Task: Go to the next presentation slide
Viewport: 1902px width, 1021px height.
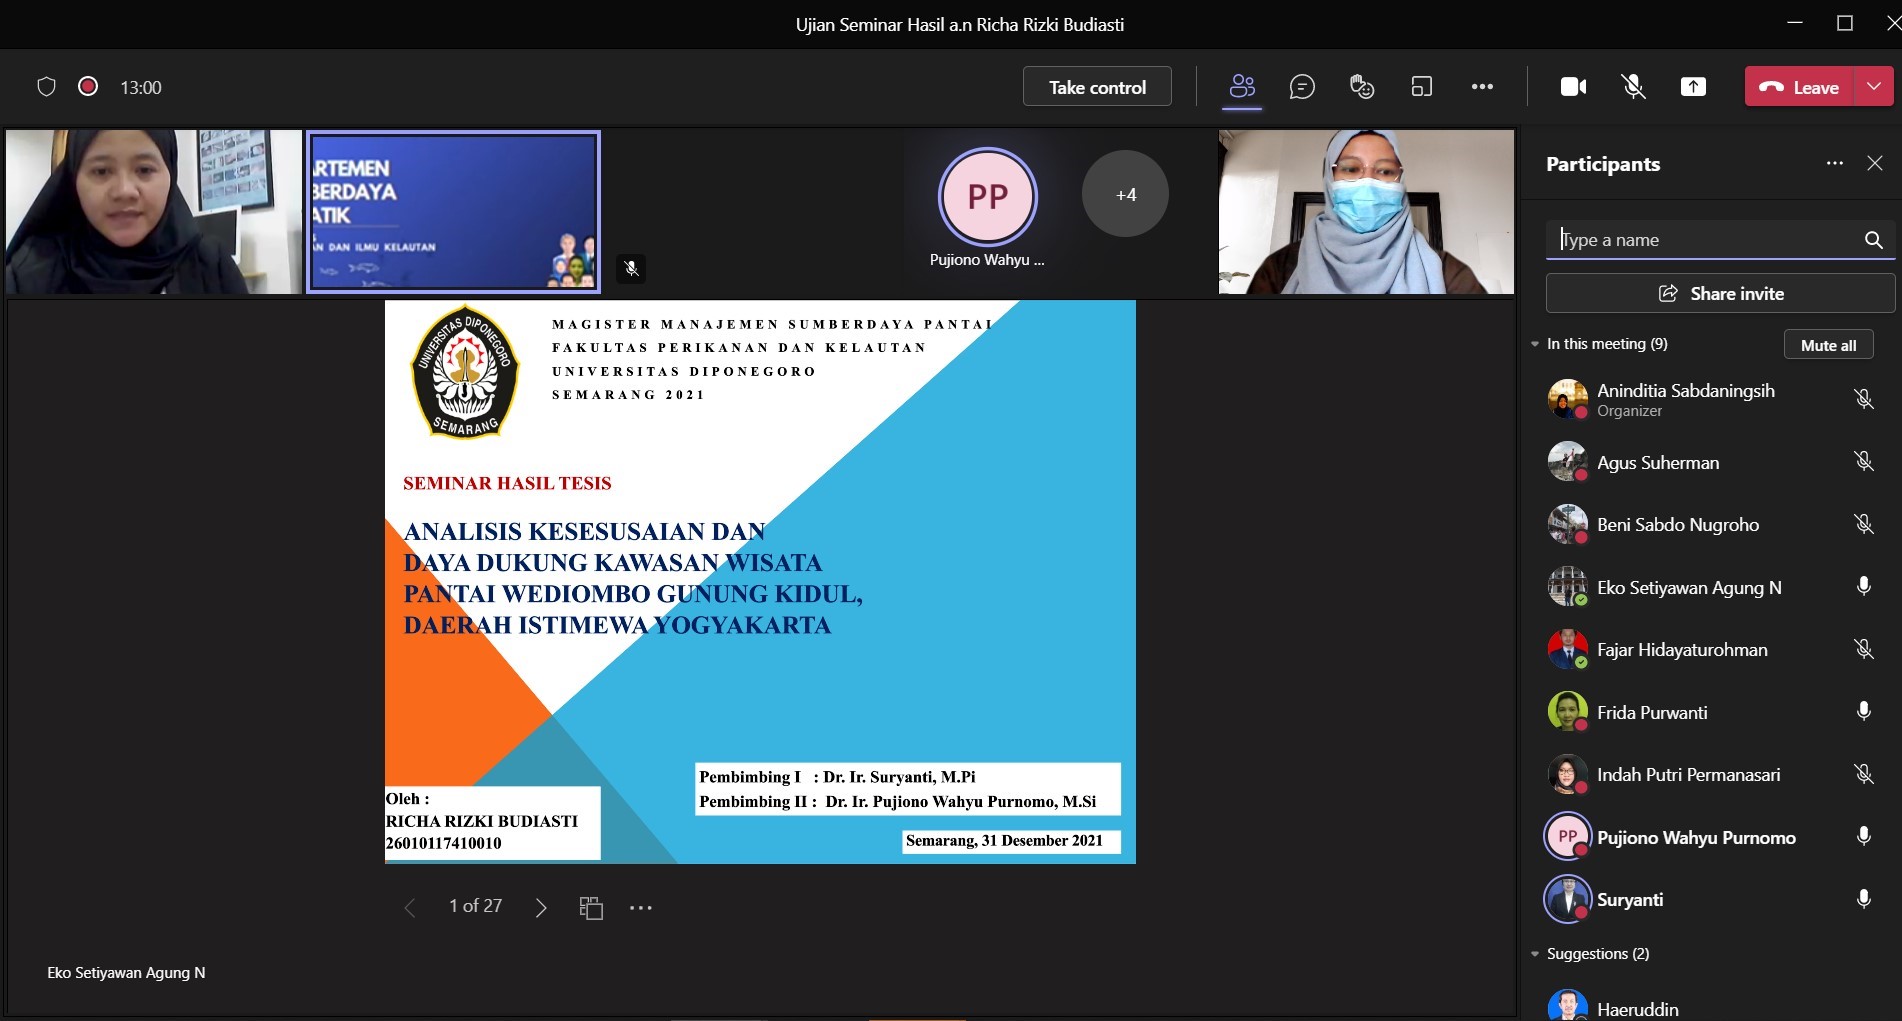Action: 541,907
